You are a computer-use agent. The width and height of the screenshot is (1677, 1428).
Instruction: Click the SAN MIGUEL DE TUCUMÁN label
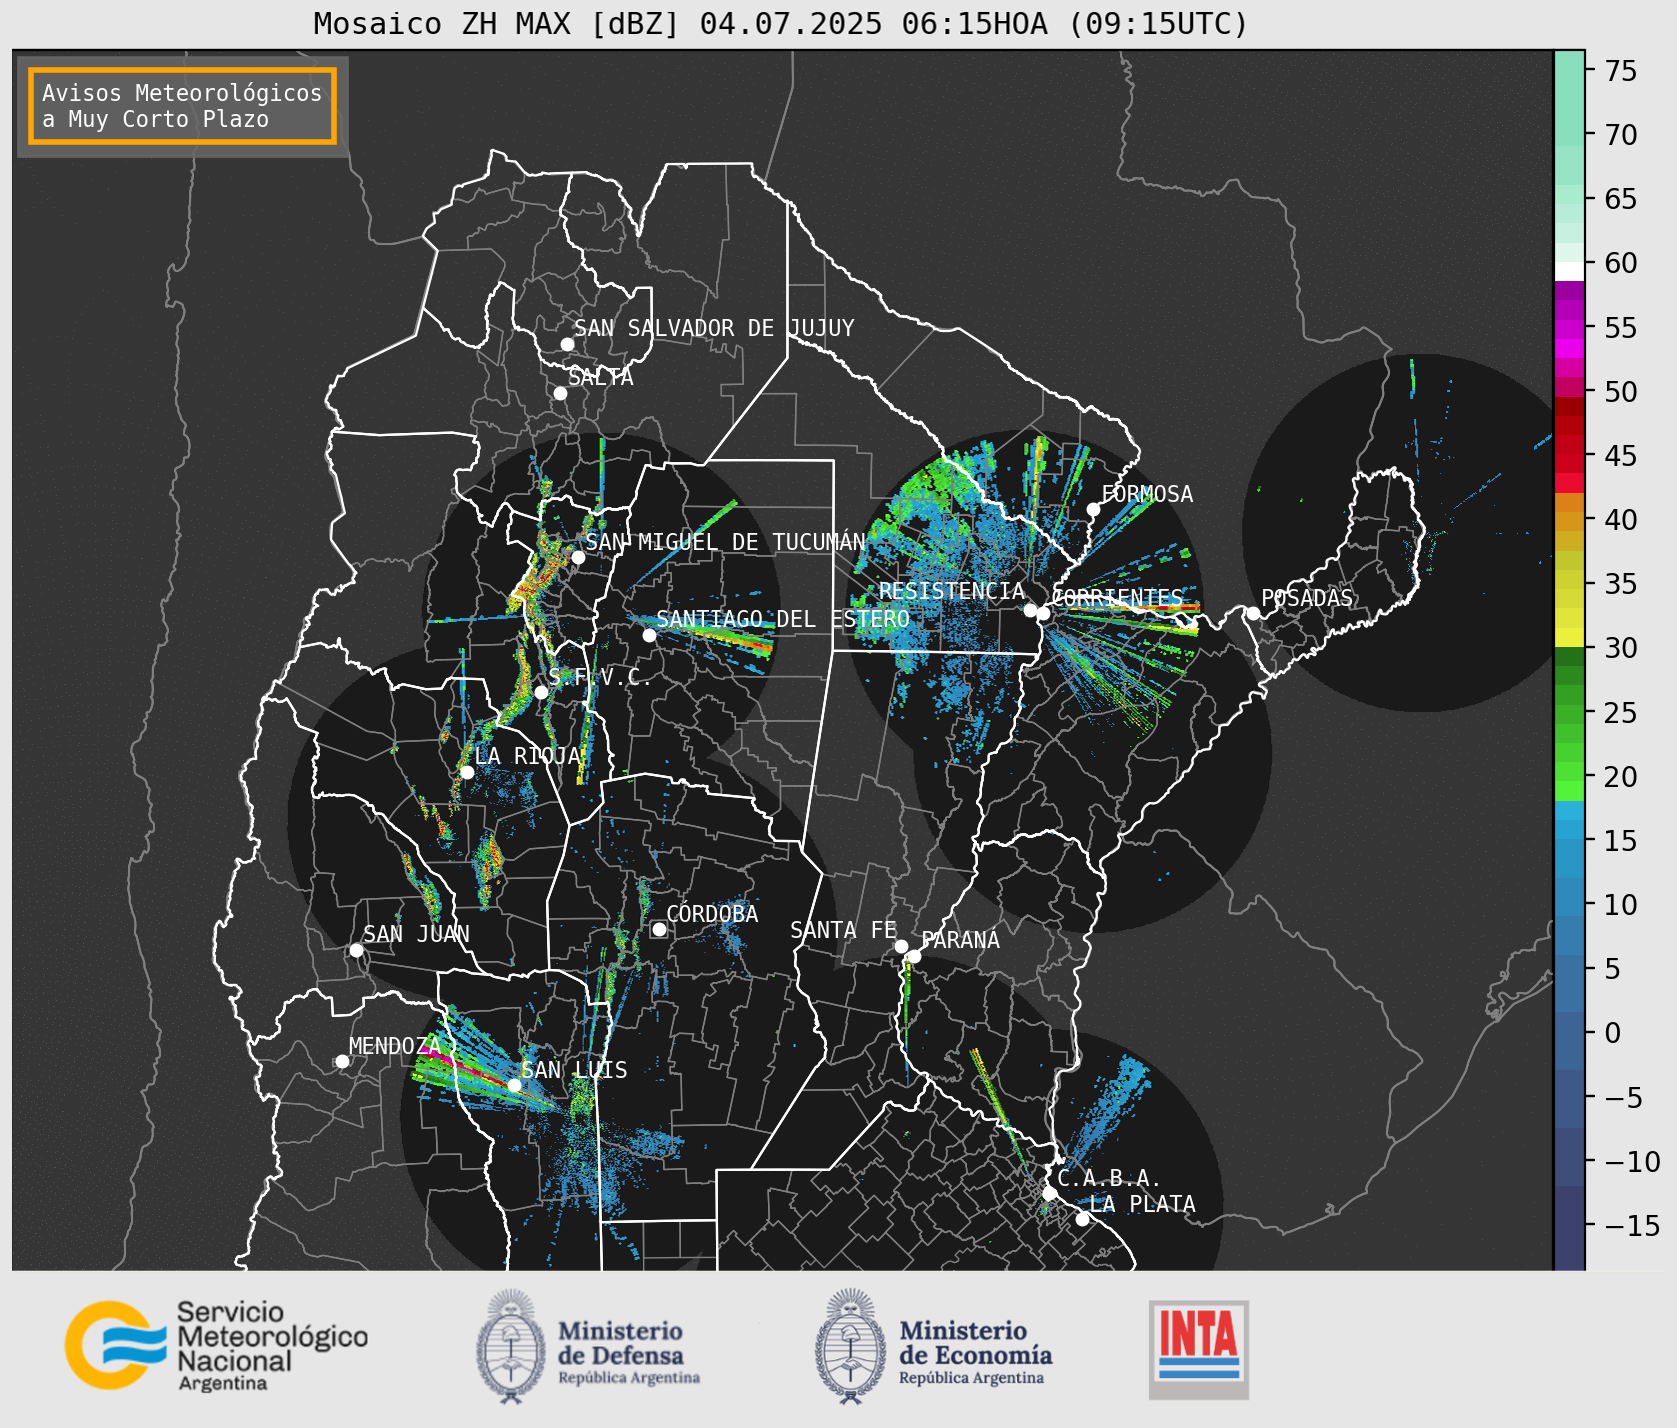click(726, 542)
